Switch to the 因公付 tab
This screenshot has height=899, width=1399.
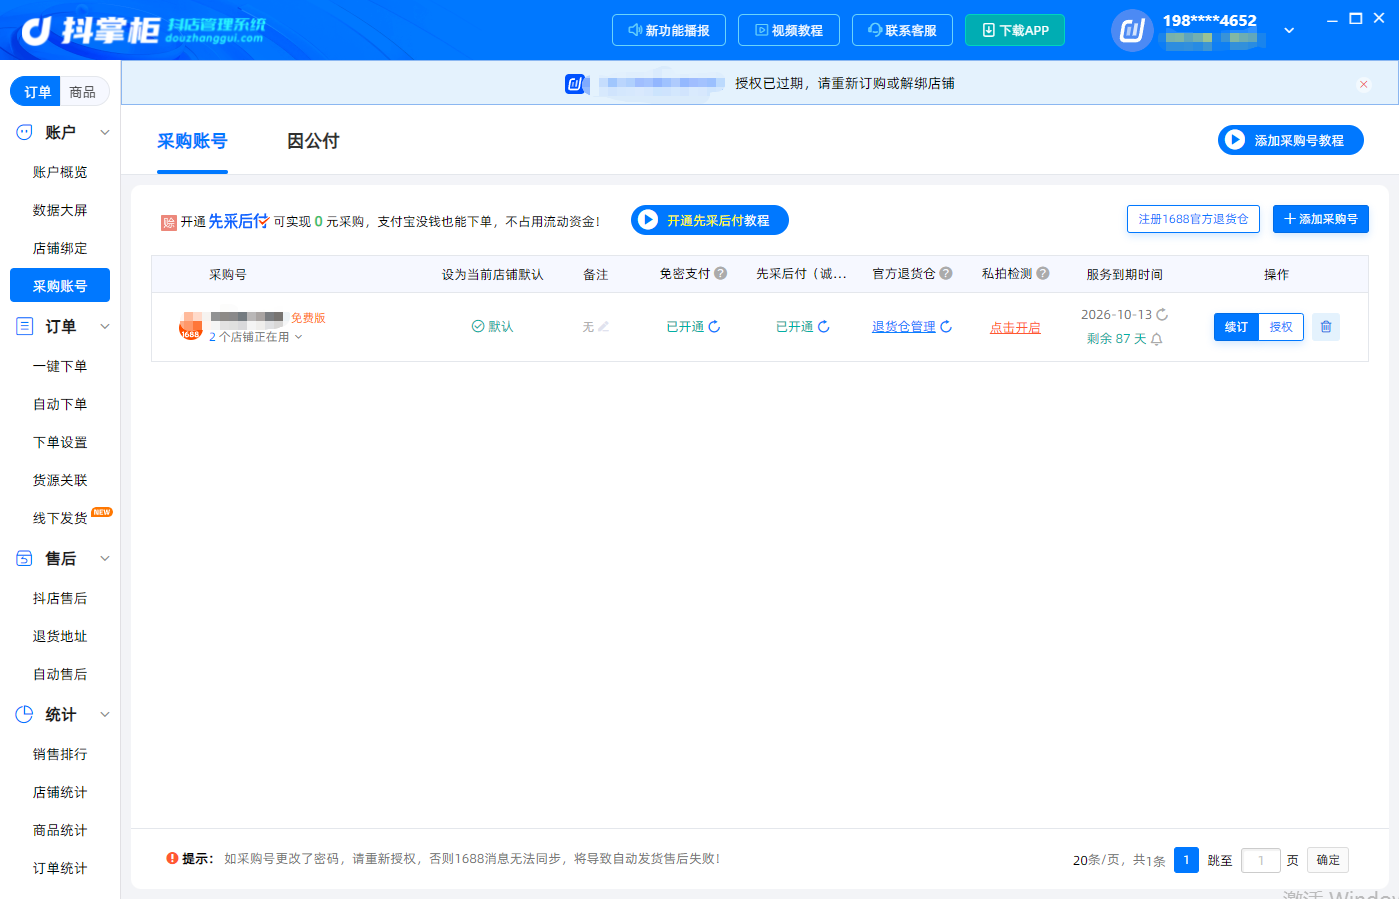pyautogui.click(x=313, y=141)
